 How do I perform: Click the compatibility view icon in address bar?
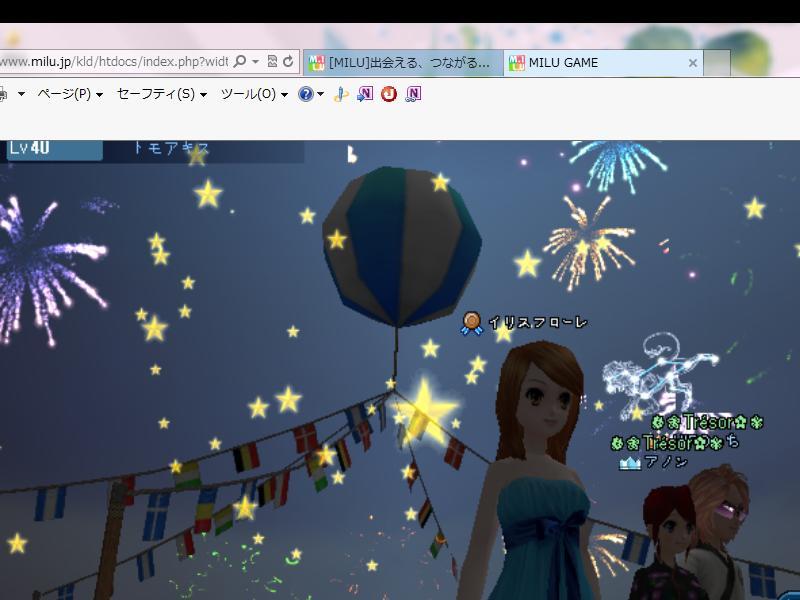(272, 62)
